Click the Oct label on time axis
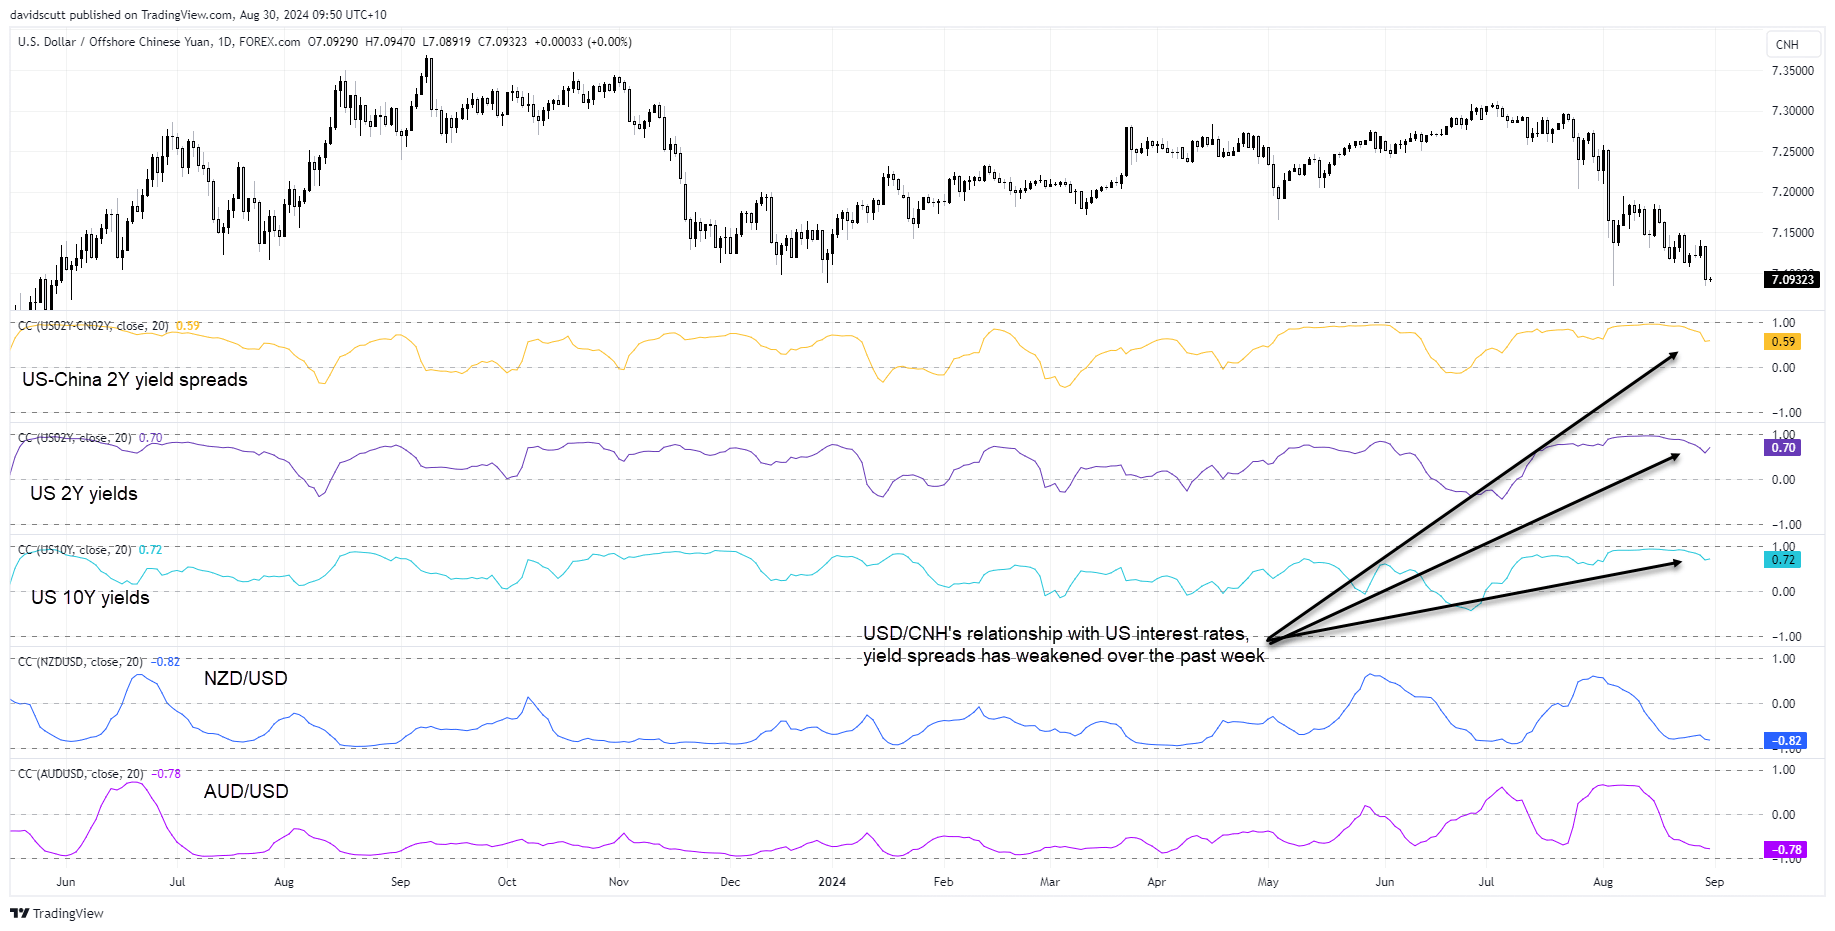The height and width of the screenshot is (931, 1835). click(x=507, y=882)
